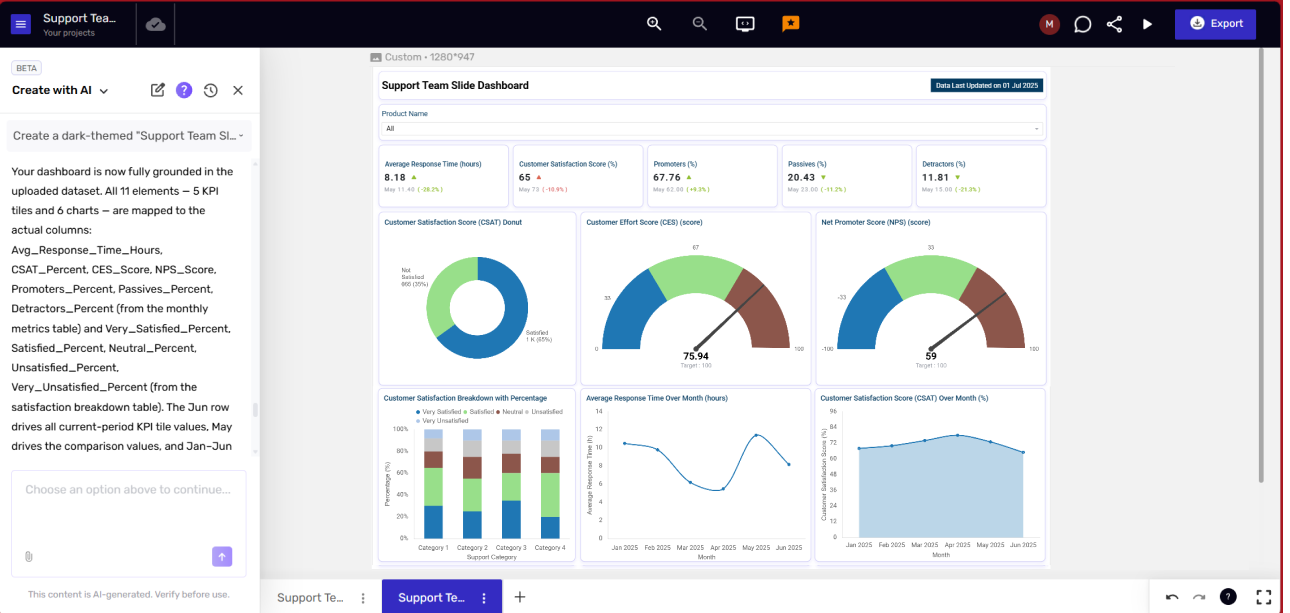Viewport: 1290px width, 613px height.
Task: Expand the collapsed prompt text chevron
Action: tap(241, 136)
